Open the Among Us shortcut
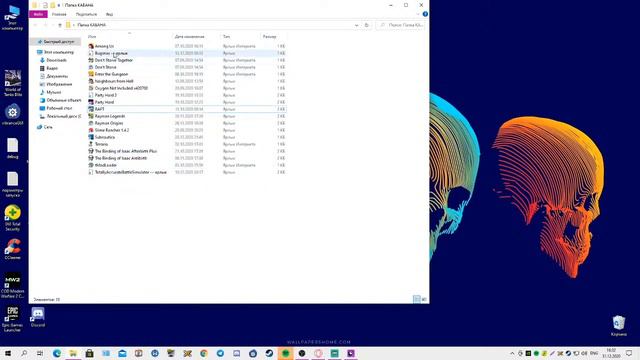The width and height of the screenshot is (640, 360). tap(104, 46)
